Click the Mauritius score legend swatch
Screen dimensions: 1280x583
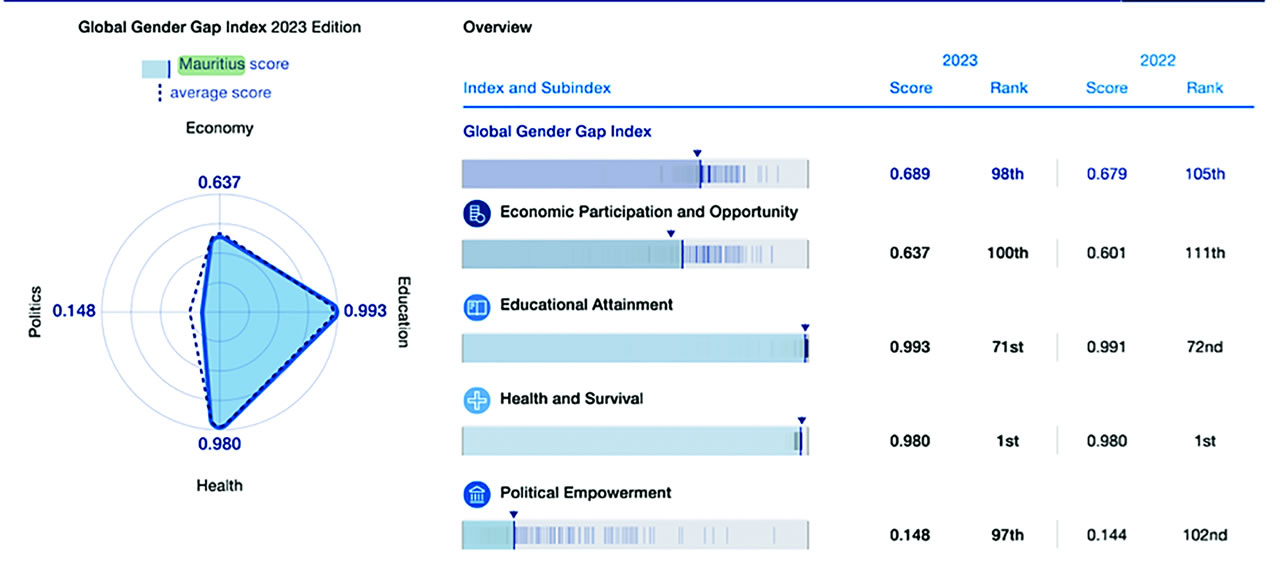tap(155, 66)
